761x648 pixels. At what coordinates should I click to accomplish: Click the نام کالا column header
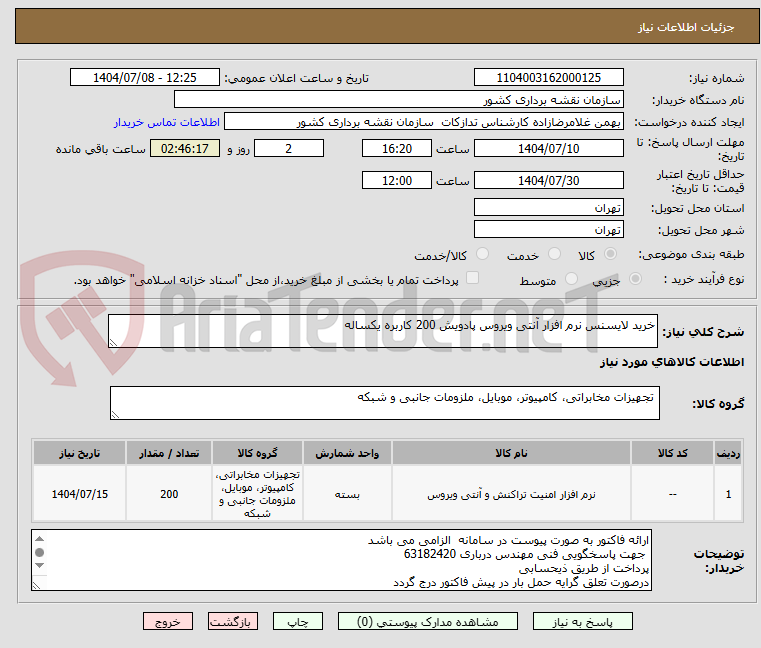pos(511,453)
